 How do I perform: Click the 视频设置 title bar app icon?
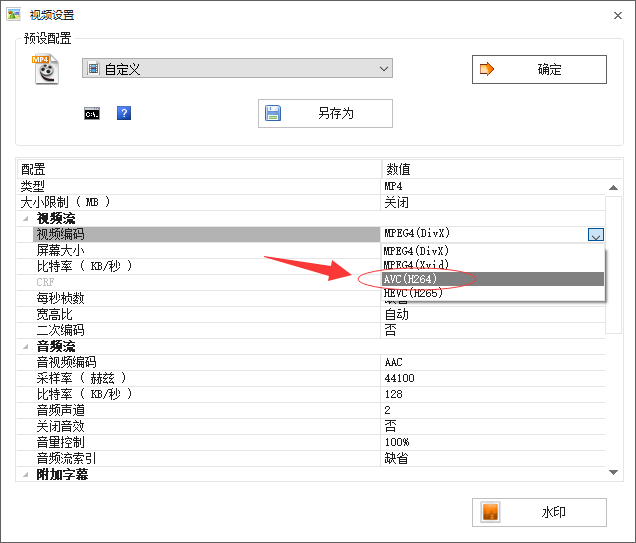pos(14,15)
